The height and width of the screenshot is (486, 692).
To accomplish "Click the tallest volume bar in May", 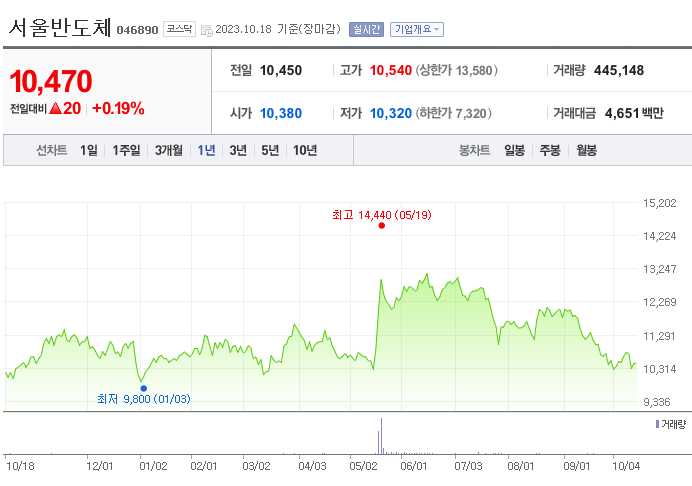I will tap(381, 436).
